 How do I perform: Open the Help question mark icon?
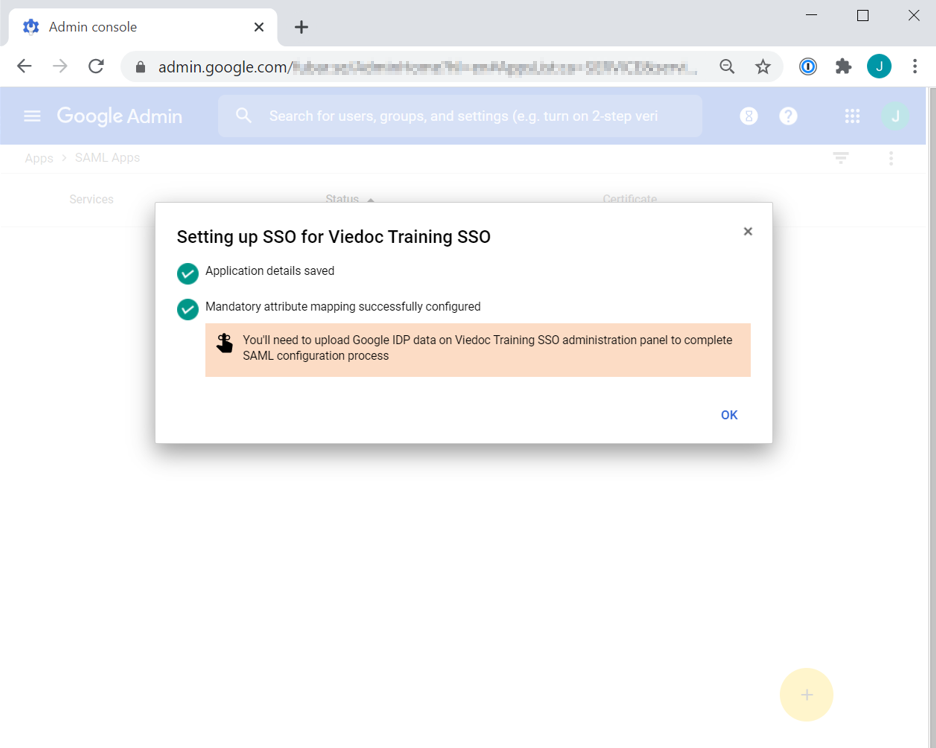pos(788,116)
